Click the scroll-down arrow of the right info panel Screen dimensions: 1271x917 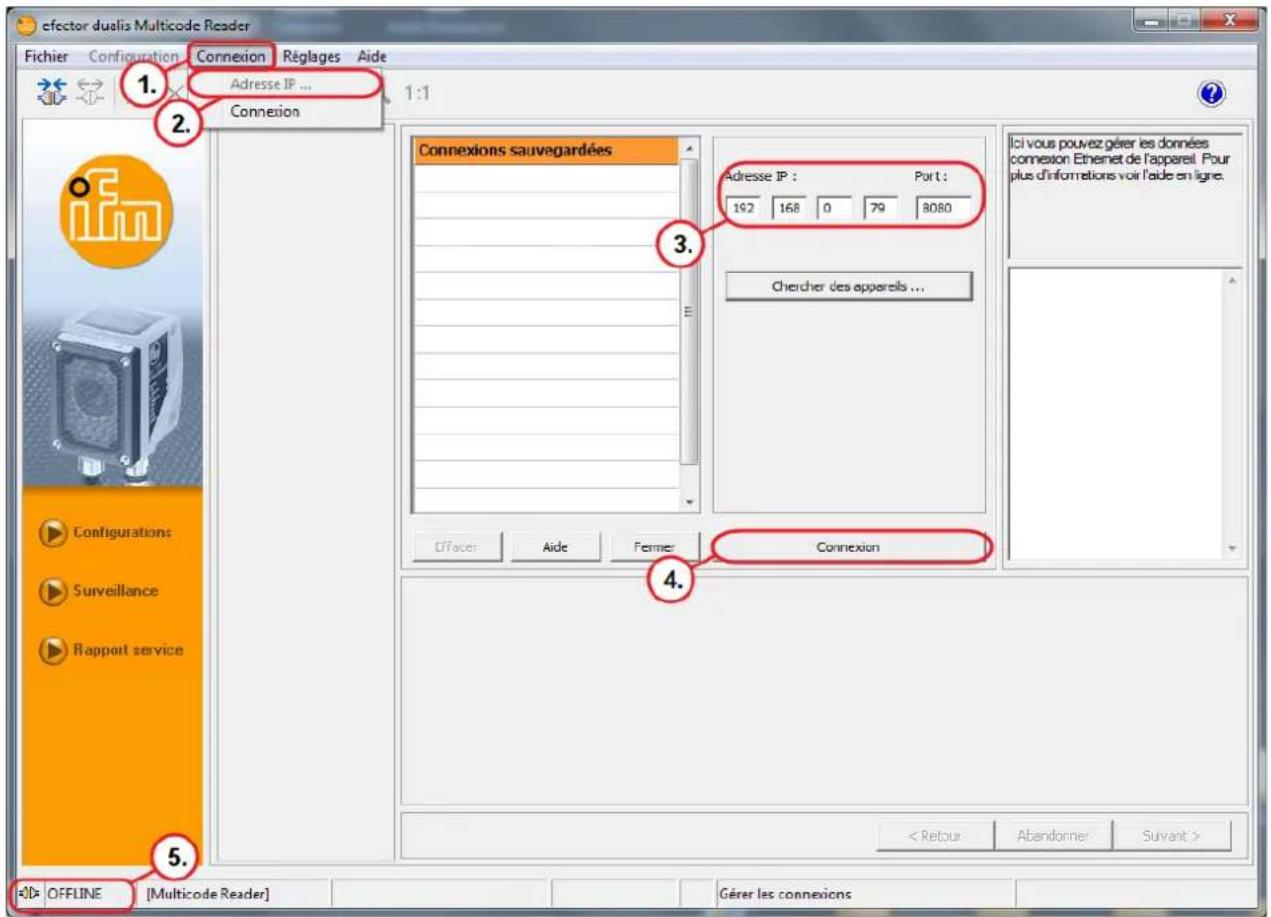click(x=1232, y=548)
